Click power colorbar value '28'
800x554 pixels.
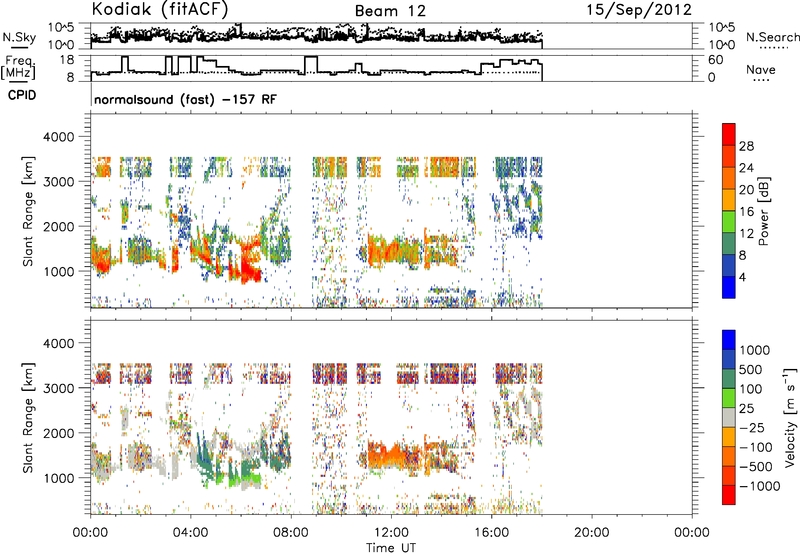pyautogui.click(x=746, y=146)
